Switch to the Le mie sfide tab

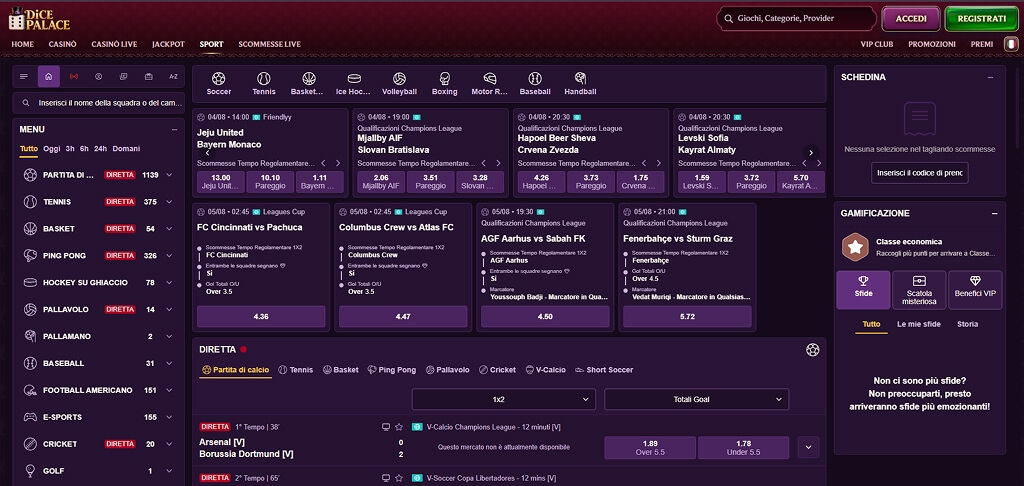pyautogui.click(x=918, y=324)
